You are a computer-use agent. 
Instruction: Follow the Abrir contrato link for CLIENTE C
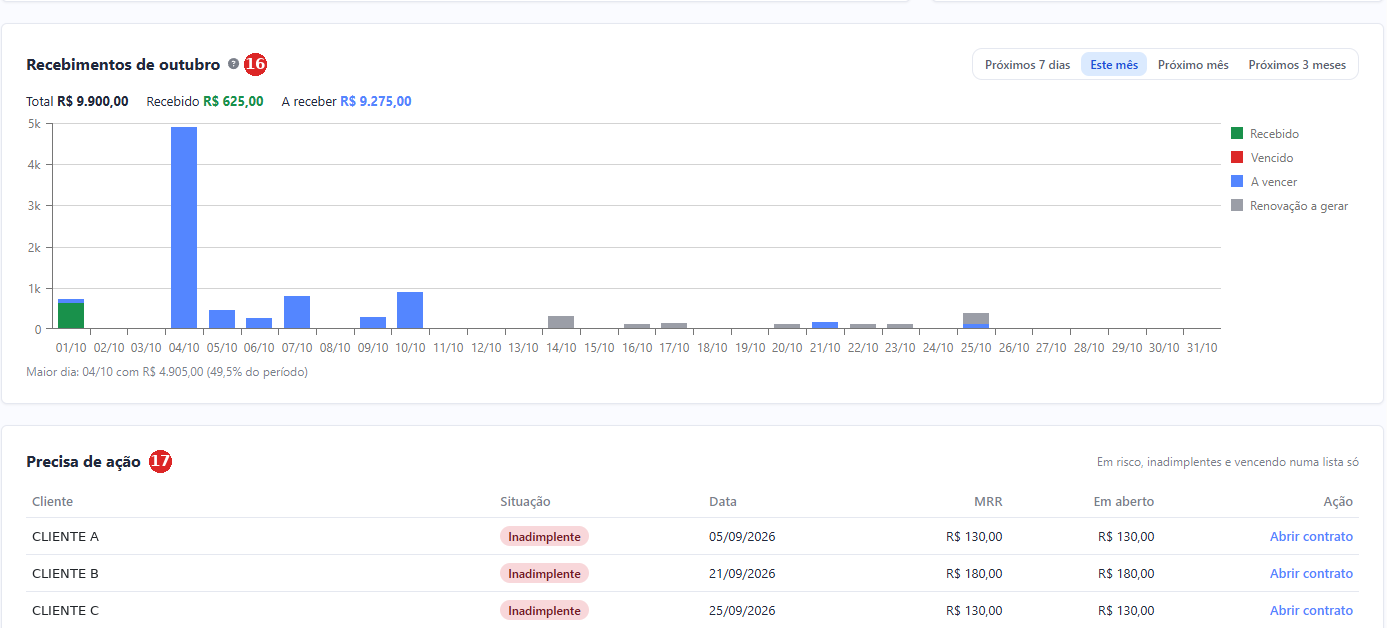(1311, 611)
